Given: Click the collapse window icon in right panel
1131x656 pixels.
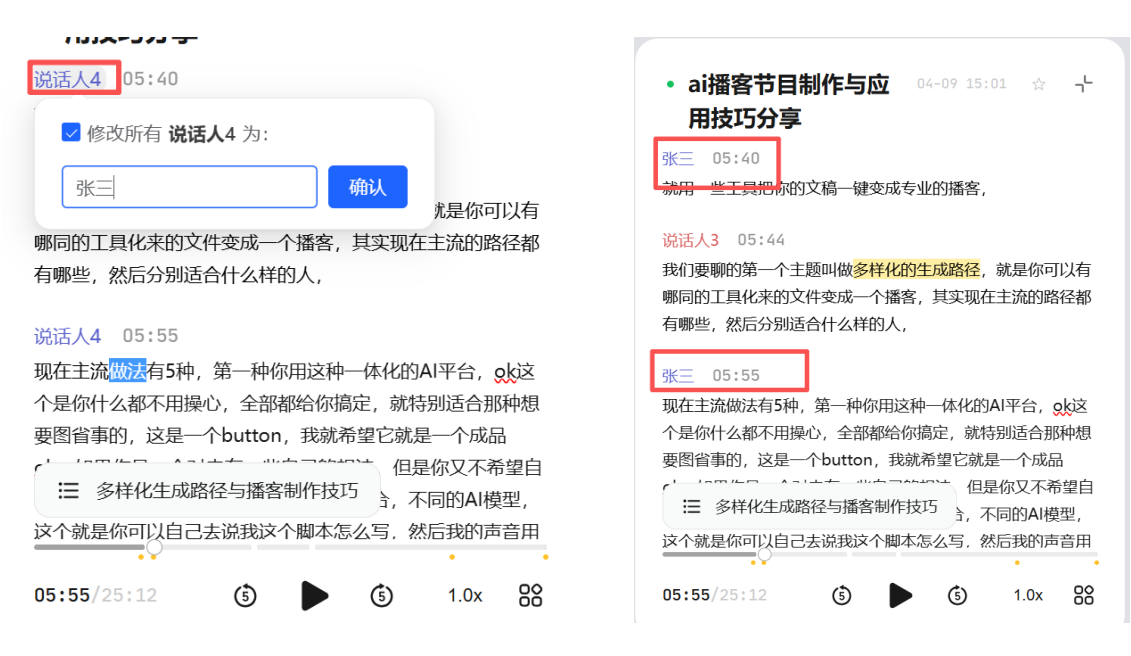Looking at the screenshot, I should click(x=1083, y=84).
